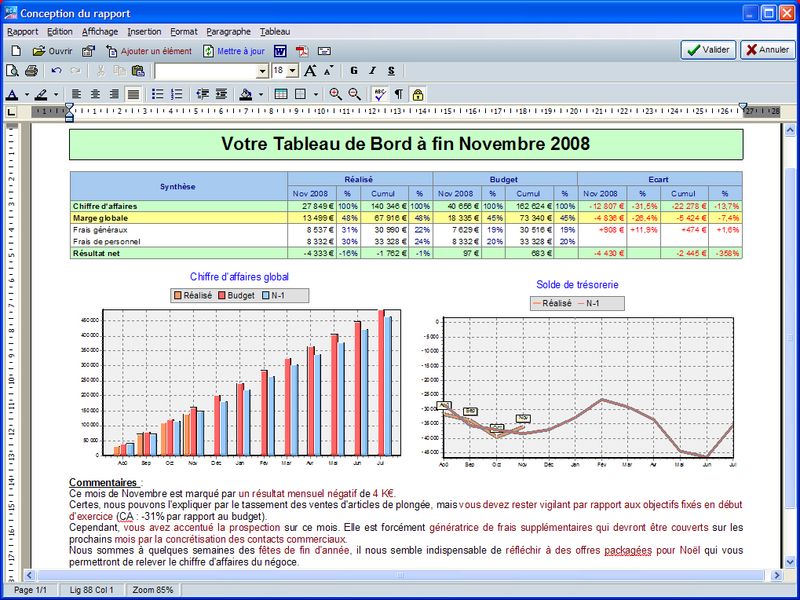Click the 'Marge globale' table row label
800x600 pixels.
pos(101,218)
